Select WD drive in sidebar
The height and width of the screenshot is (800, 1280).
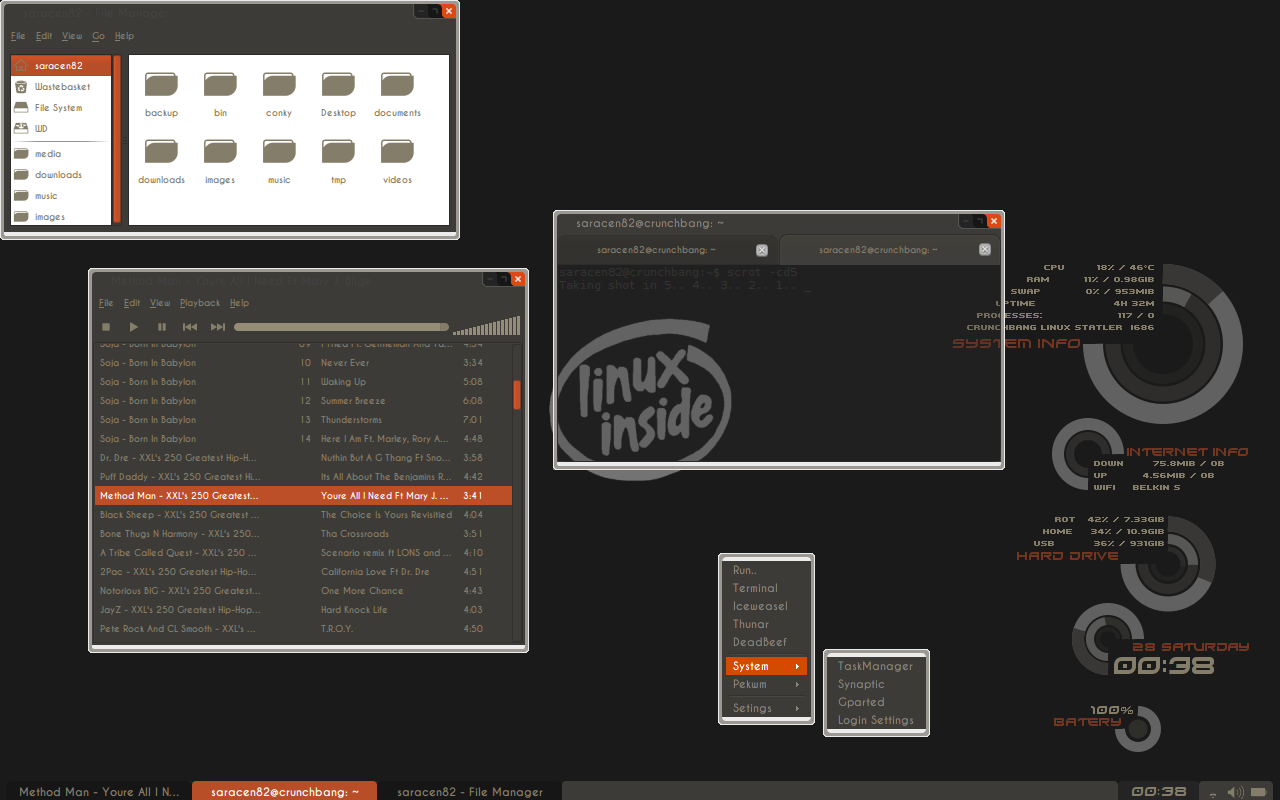coord(61,129)
